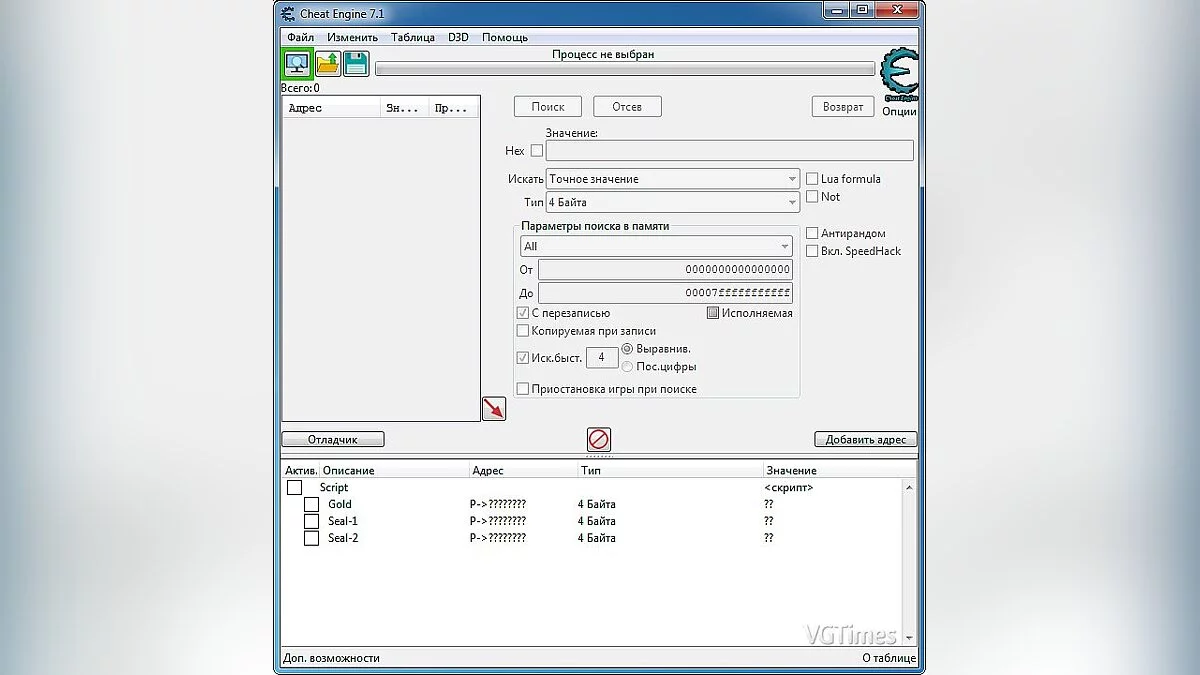Click the Cheat Engine logo icon
The width and height of the screenshot is (1200, 675).
coord(898,75)
